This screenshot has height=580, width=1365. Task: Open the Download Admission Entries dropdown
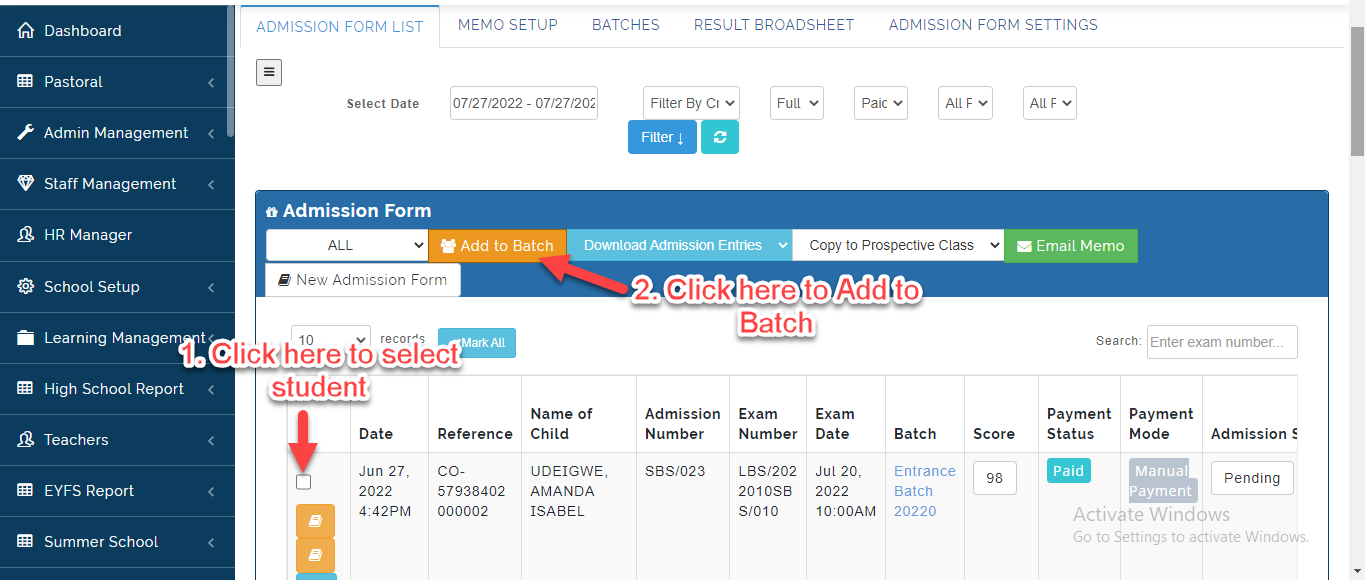680,246
